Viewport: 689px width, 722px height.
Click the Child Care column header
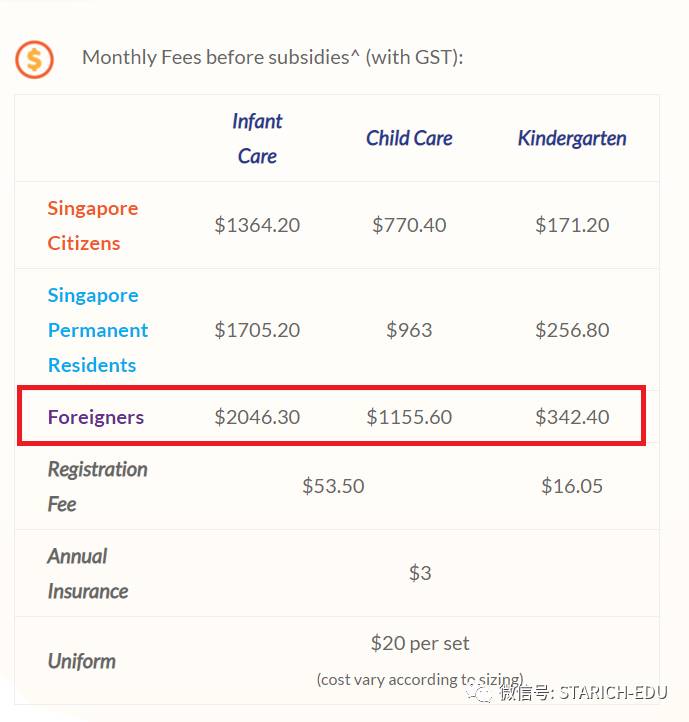pyautogui.click(x=409, y=138)
